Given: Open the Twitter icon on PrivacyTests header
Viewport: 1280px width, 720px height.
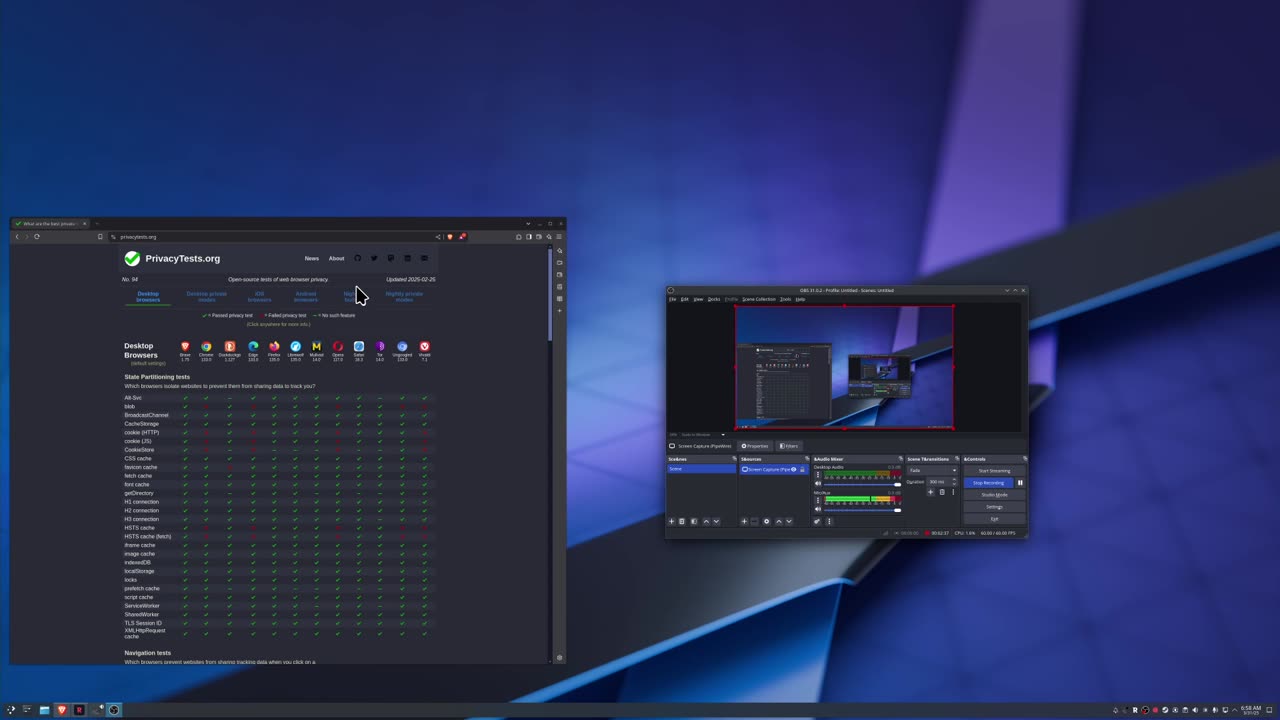Looking at the screenshot, I should point(374,258).
